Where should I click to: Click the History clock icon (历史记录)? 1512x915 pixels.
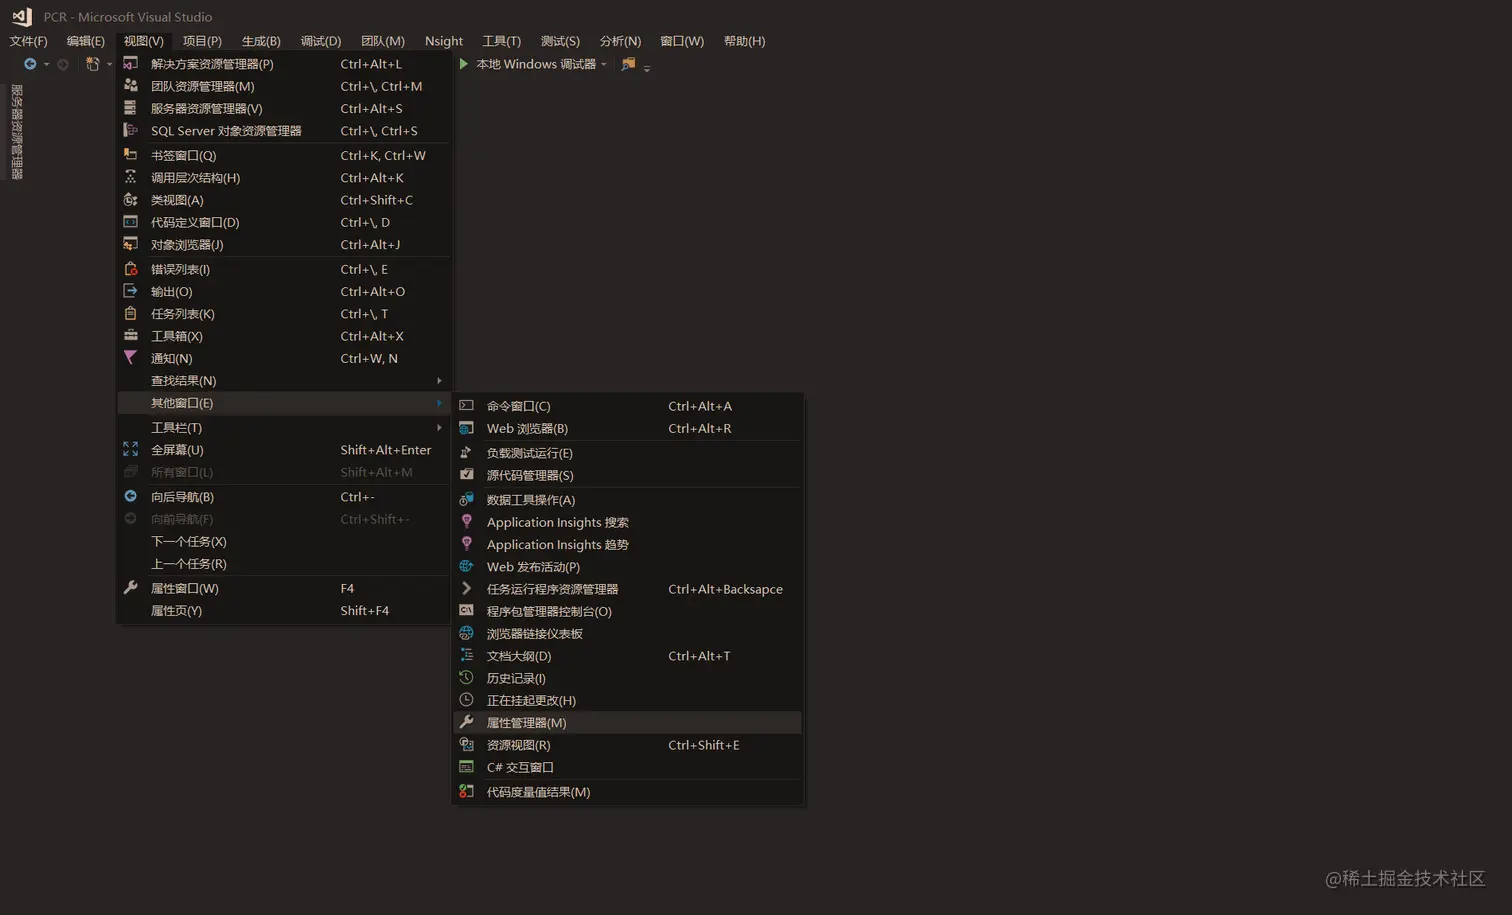point(466,677)
